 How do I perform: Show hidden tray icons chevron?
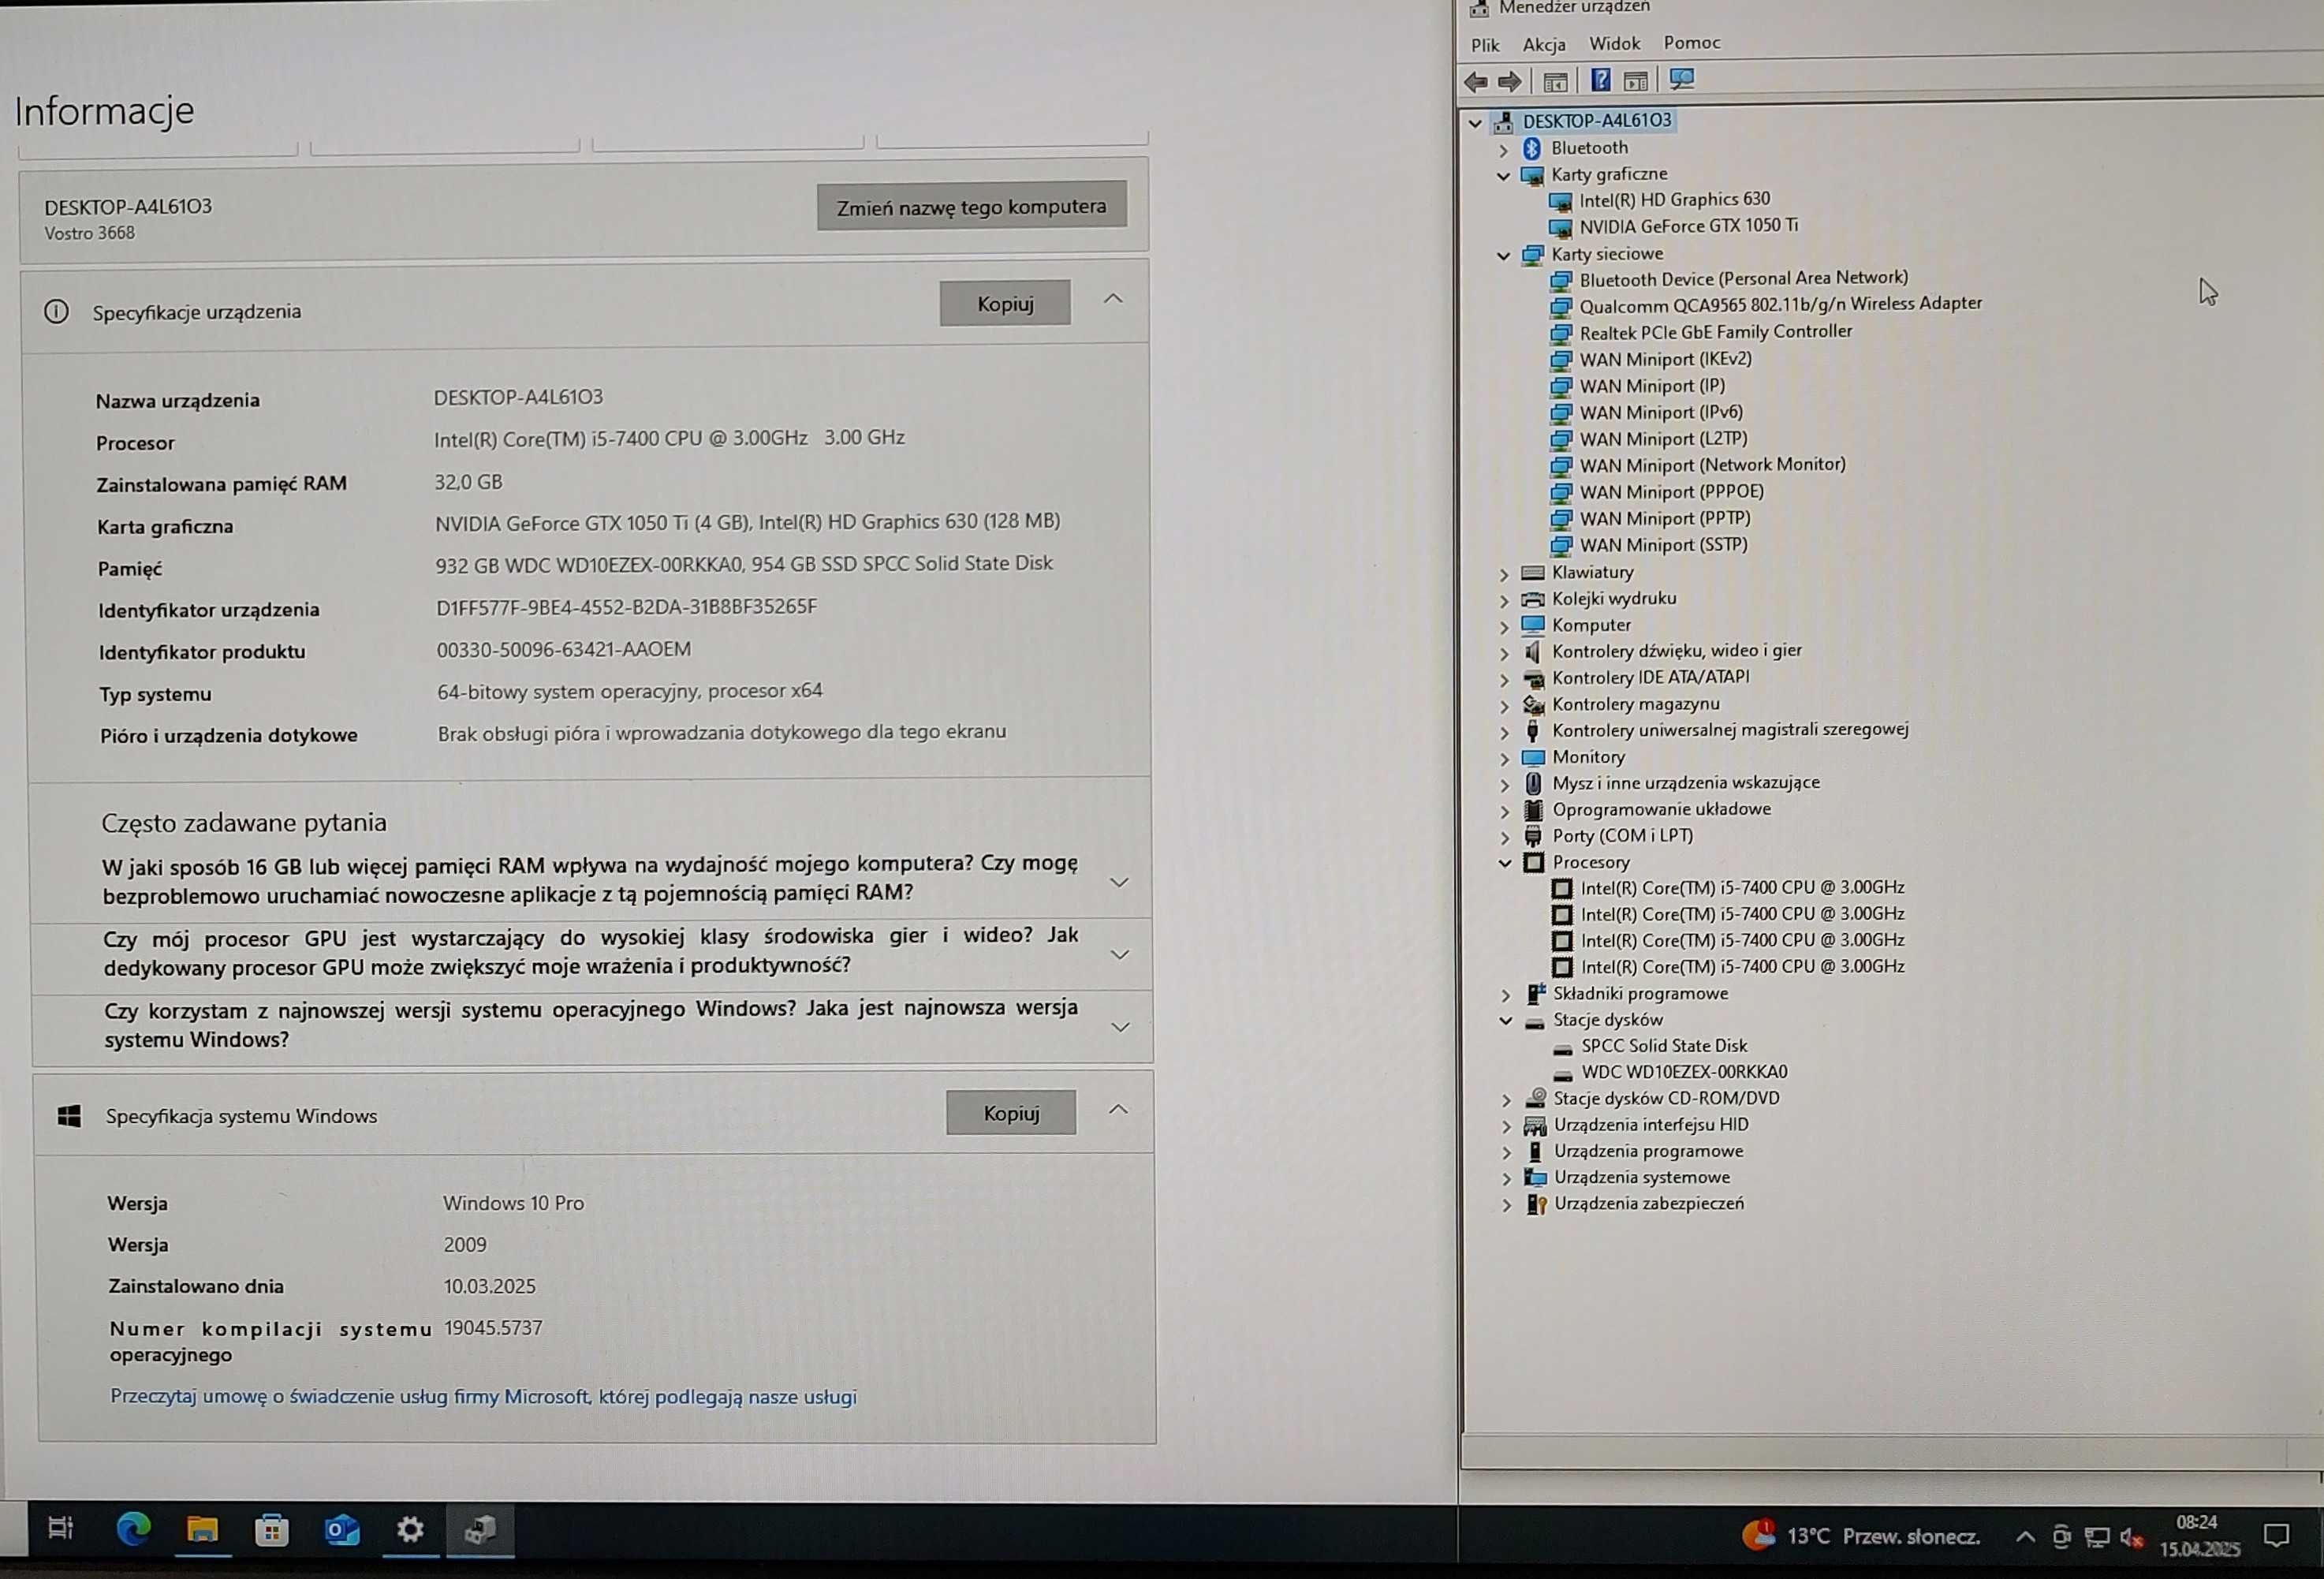pos(2025,1537)
